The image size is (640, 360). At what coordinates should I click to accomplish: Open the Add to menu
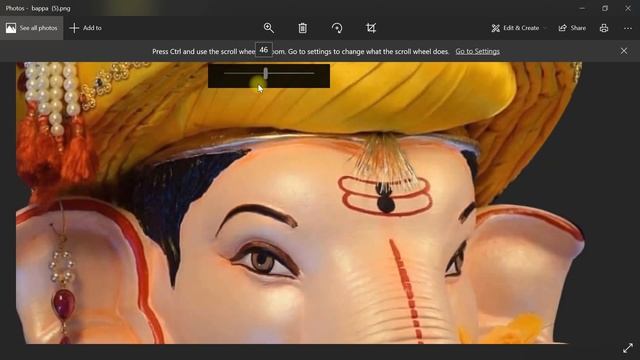point(86,28)
